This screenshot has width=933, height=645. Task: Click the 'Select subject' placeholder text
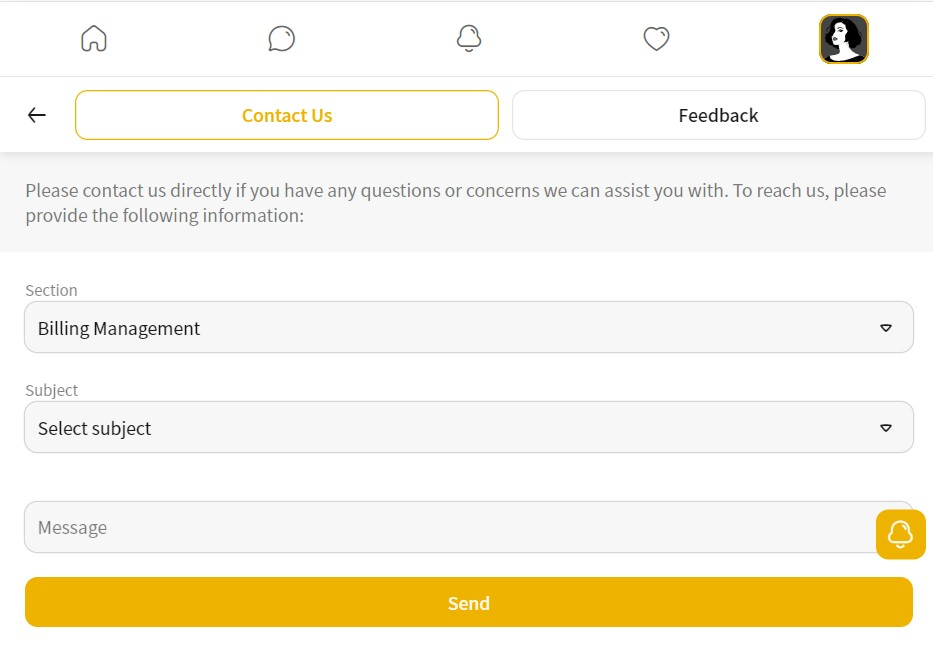[94, 428]
